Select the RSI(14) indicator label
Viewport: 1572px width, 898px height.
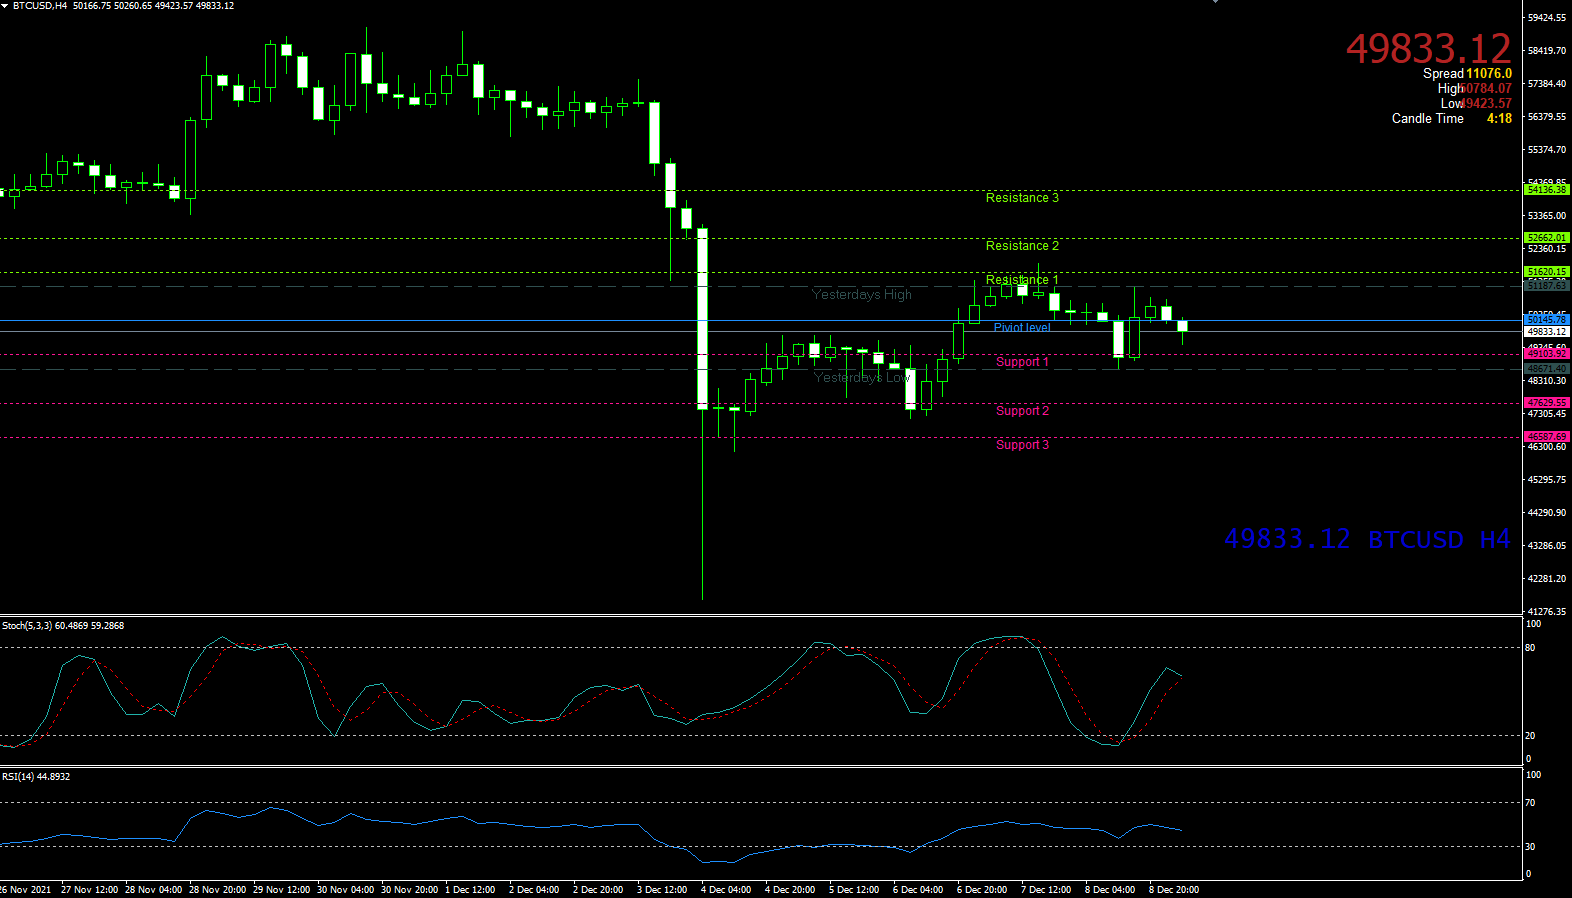tap(36, 777)
